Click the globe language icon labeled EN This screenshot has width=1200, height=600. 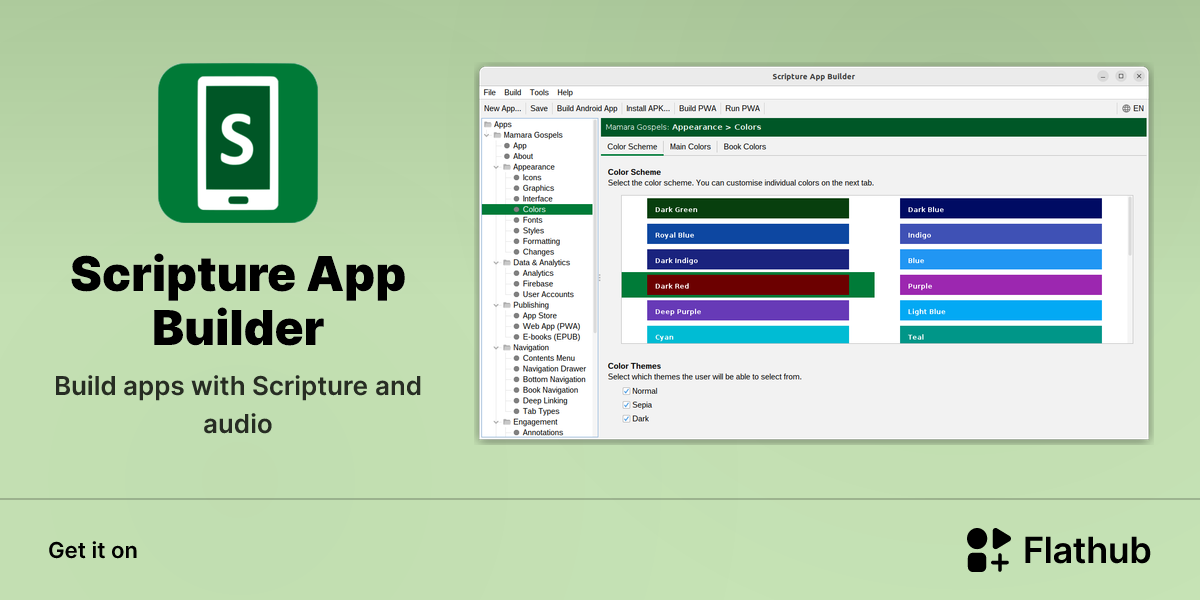tap(1133, 108)
